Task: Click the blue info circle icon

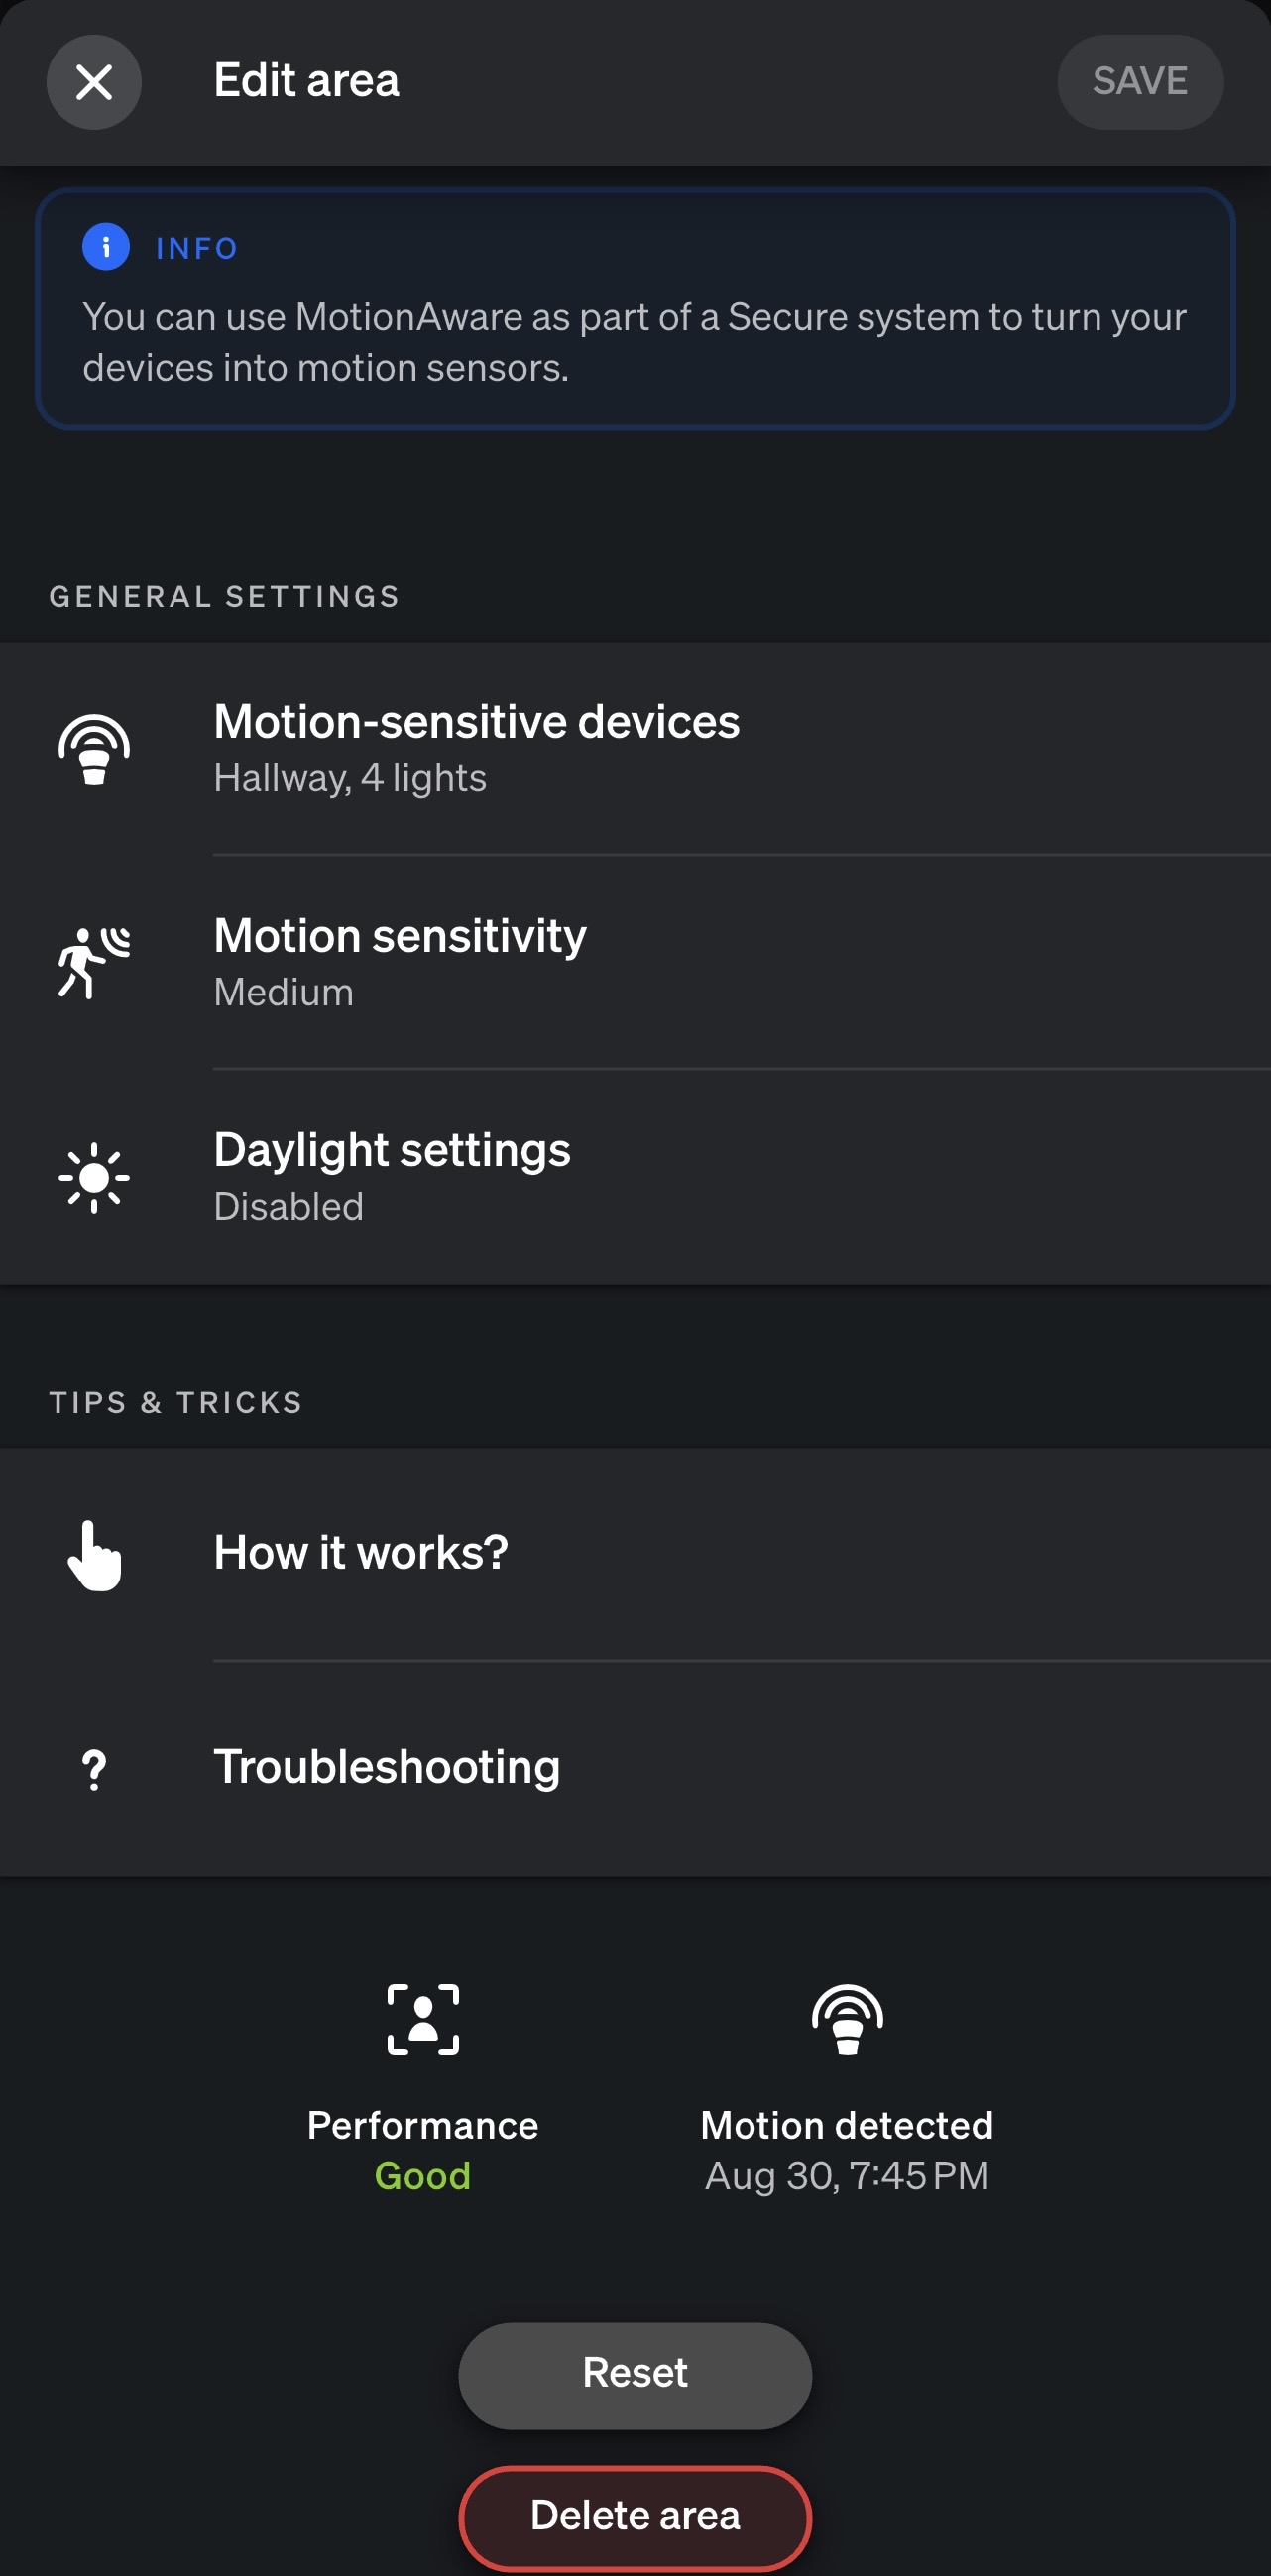Action: click(106, 247)
